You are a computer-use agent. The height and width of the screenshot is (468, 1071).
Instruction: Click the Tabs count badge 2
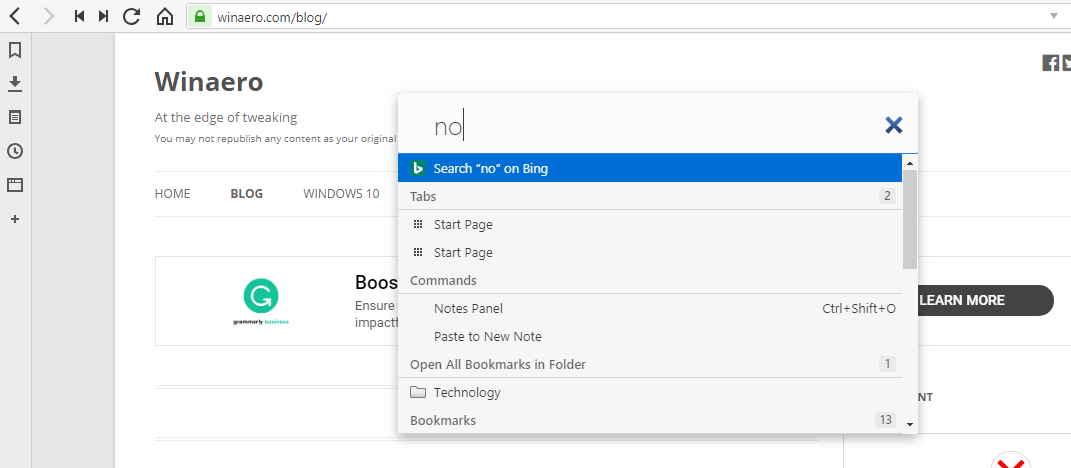(x=887, y=196)
